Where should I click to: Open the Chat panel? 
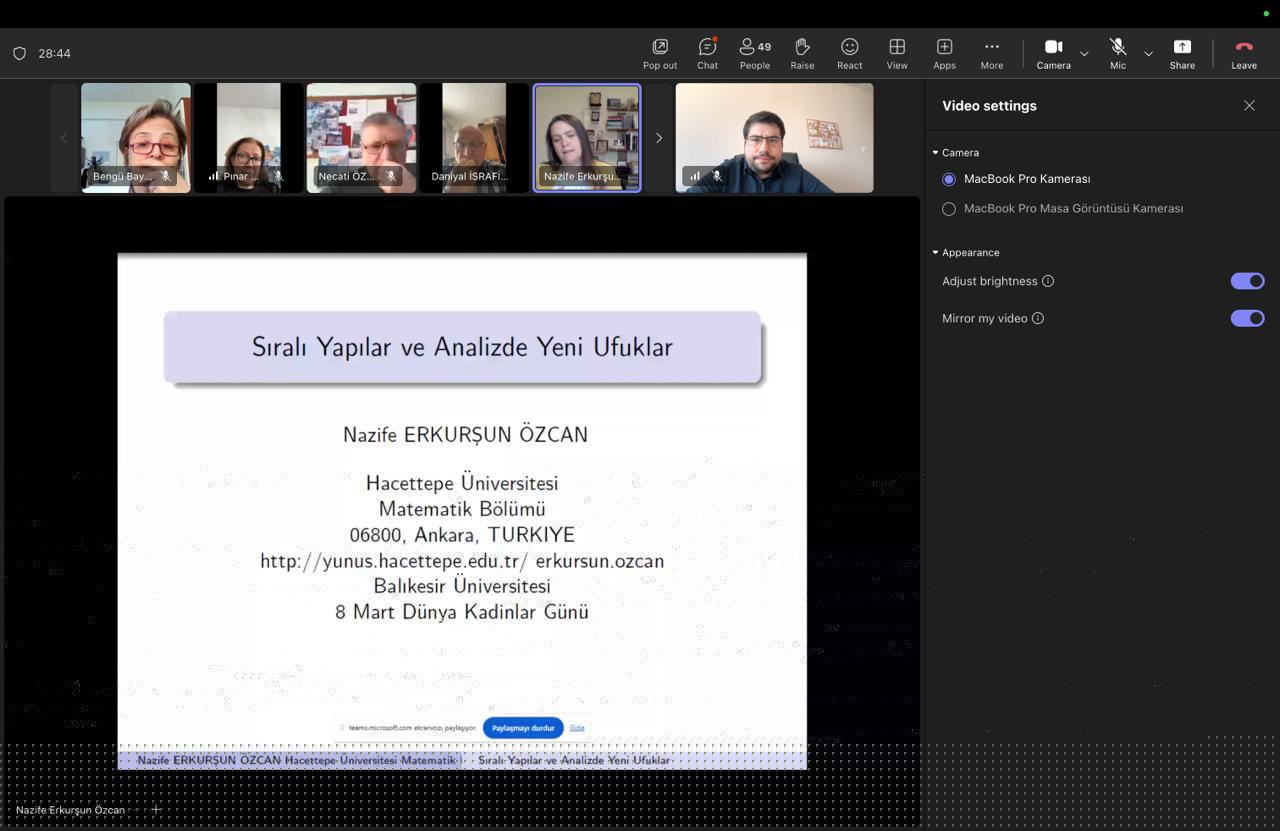707,47
